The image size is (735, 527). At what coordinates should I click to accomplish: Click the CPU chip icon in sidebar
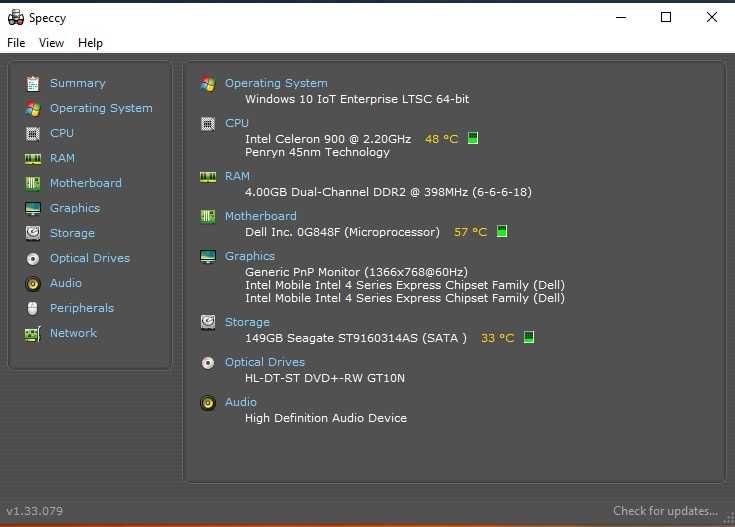[x=33, y=134]
